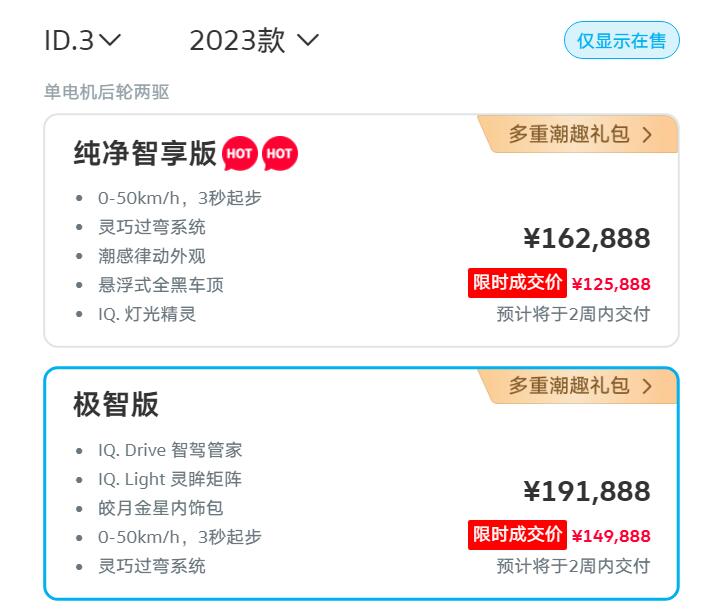
Task: Click the IQ. Drive 智驾管家 feature
Action: click(x=170, y=450)
